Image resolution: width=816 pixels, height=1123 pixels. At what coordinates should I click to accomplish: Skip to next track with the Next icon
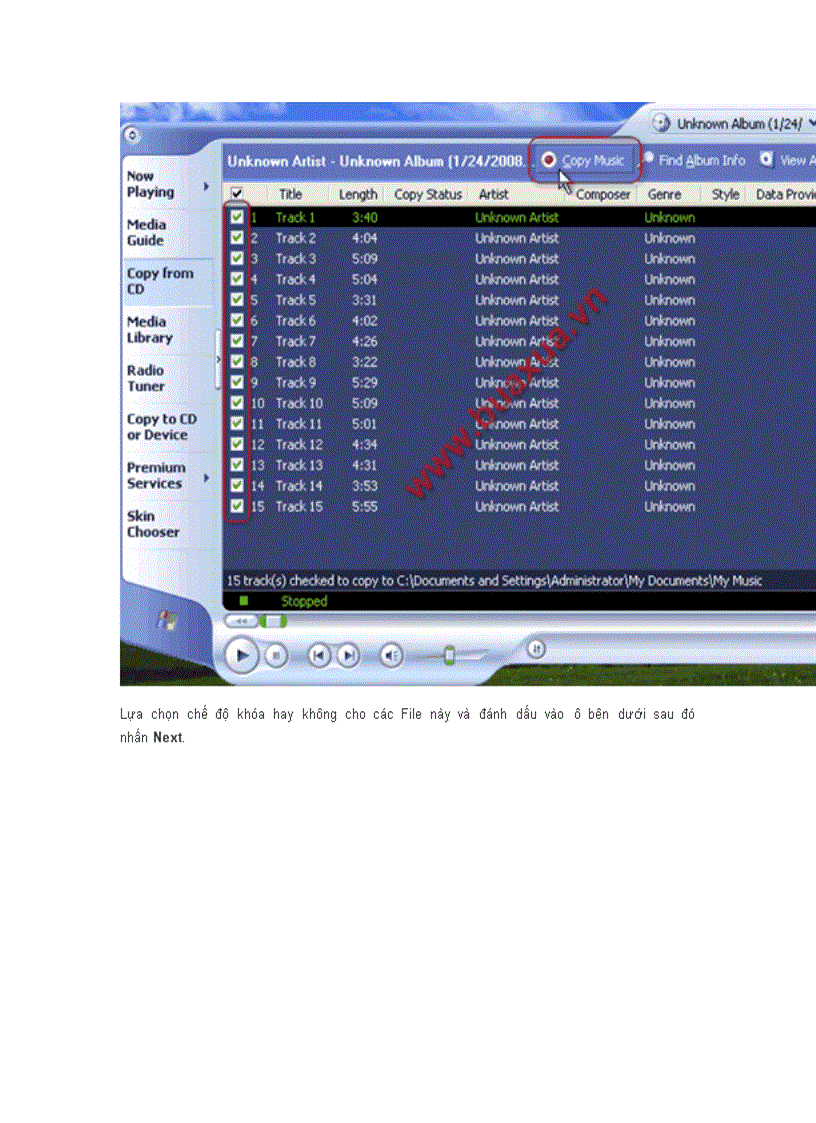click(x=348, y=655)
